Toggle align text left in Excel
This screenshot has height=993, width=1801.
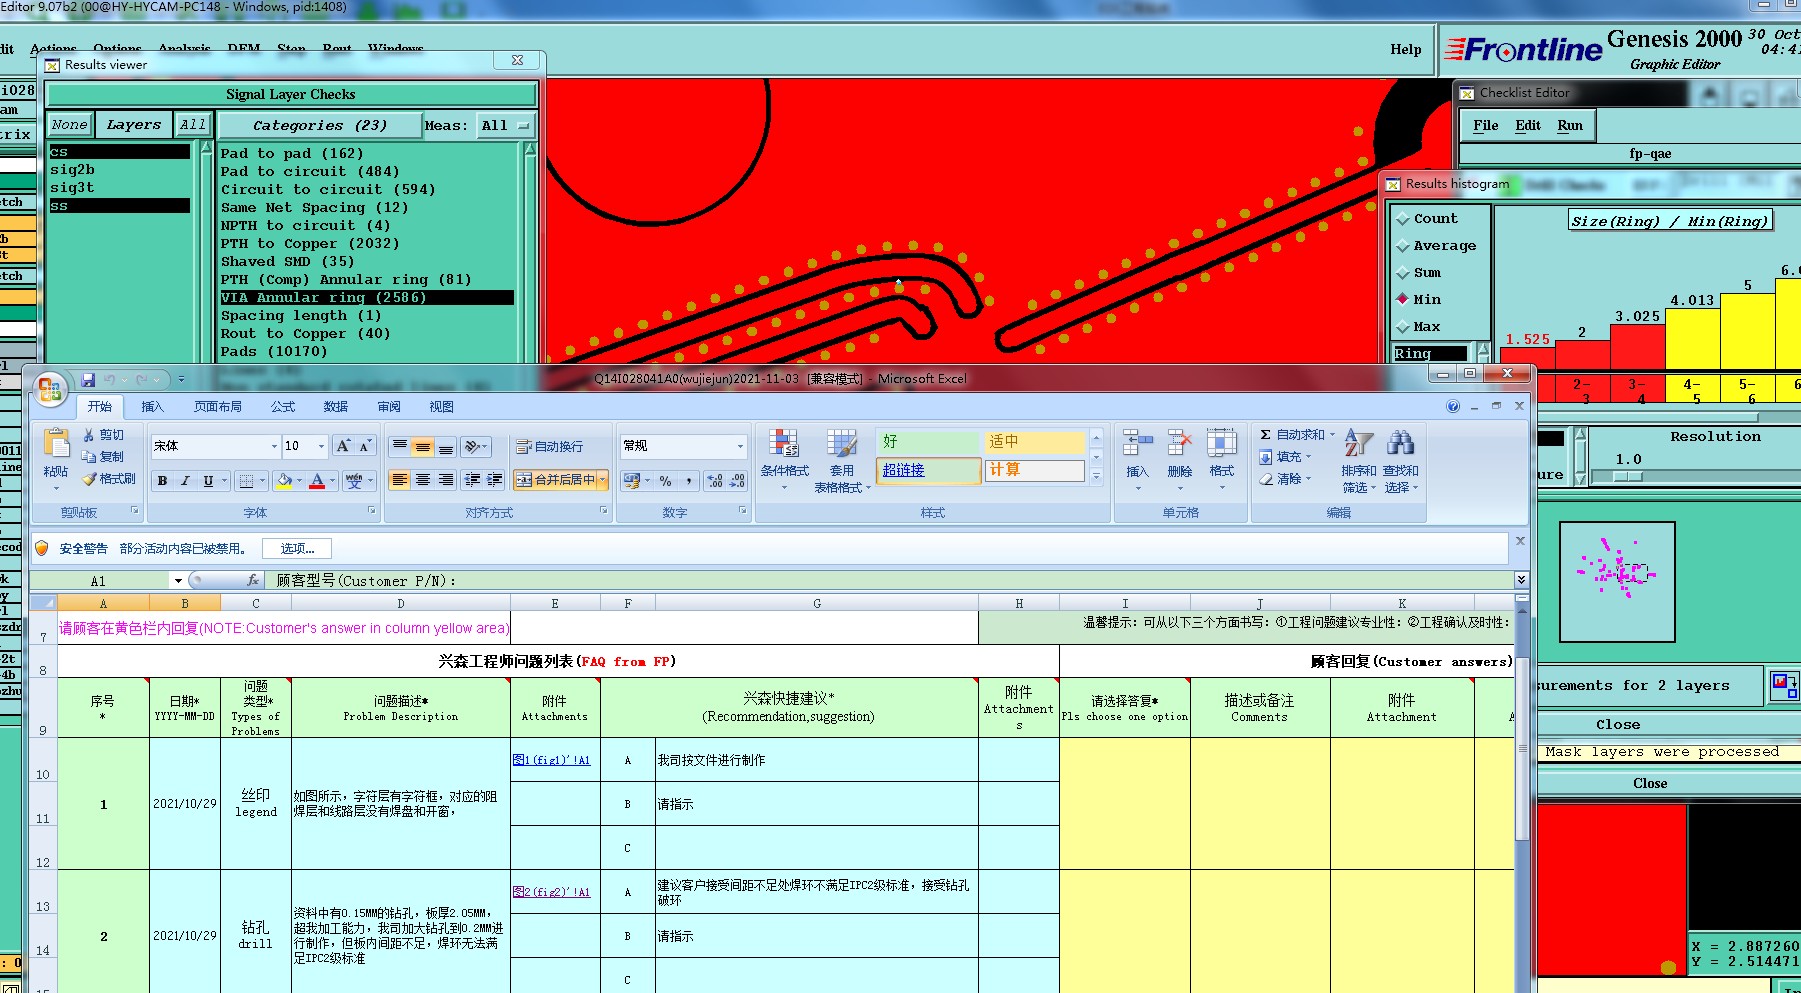click(400, 480)
